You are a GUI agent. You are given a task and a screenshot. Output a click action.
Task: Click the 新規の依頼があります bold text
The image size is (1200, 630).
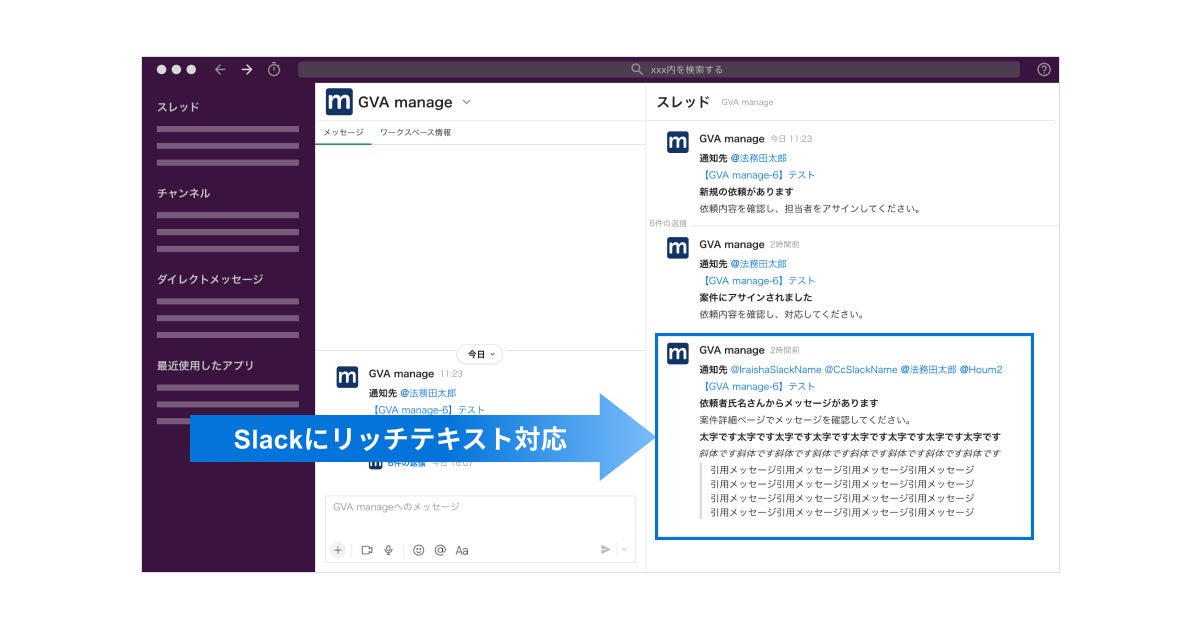(746, 192)
